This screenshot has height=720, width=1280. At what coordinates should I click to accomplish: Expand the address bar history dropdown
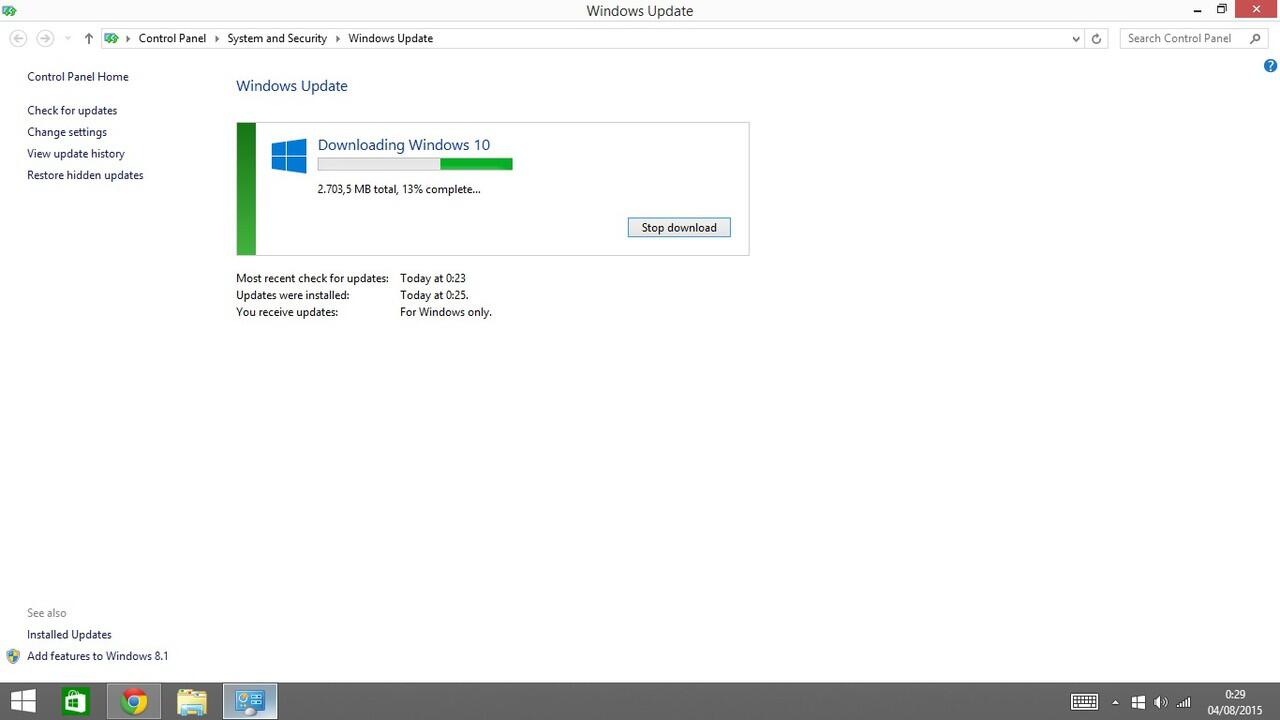[1076, 38]
